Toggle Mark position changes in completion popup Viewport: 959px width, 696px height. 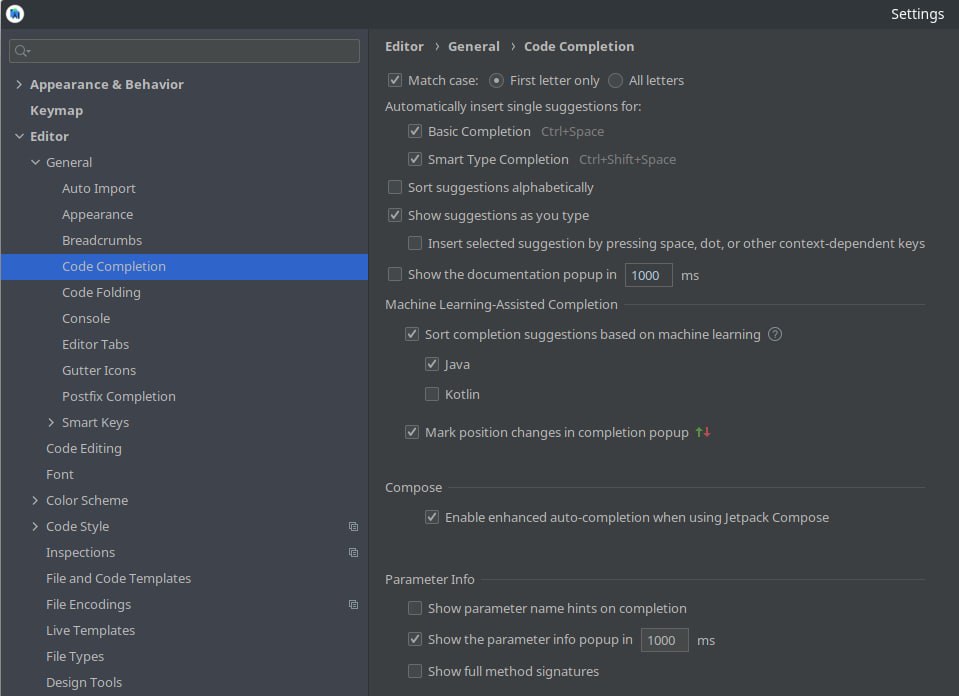tap(412, 432)
